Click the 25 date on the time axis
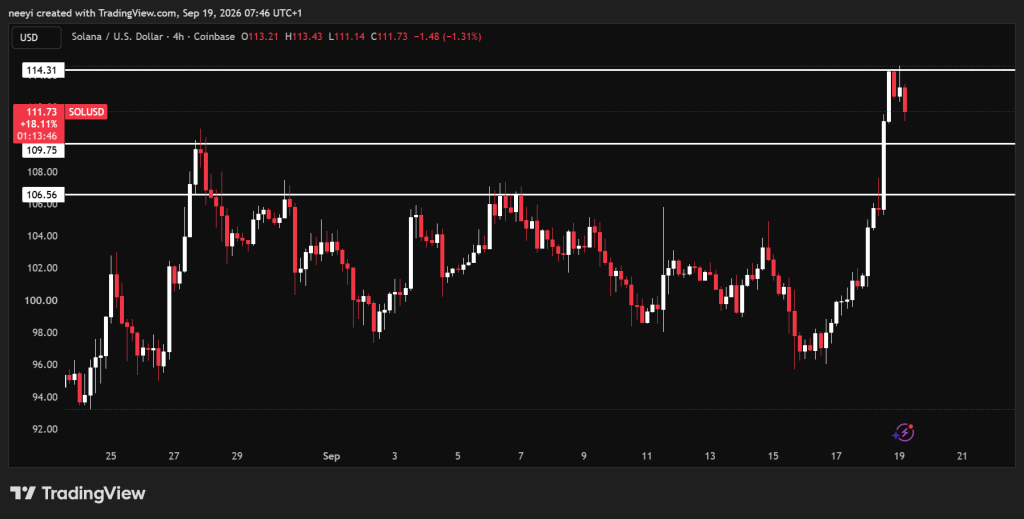The width and height of the screenshot is (1024, 519). 110,456
